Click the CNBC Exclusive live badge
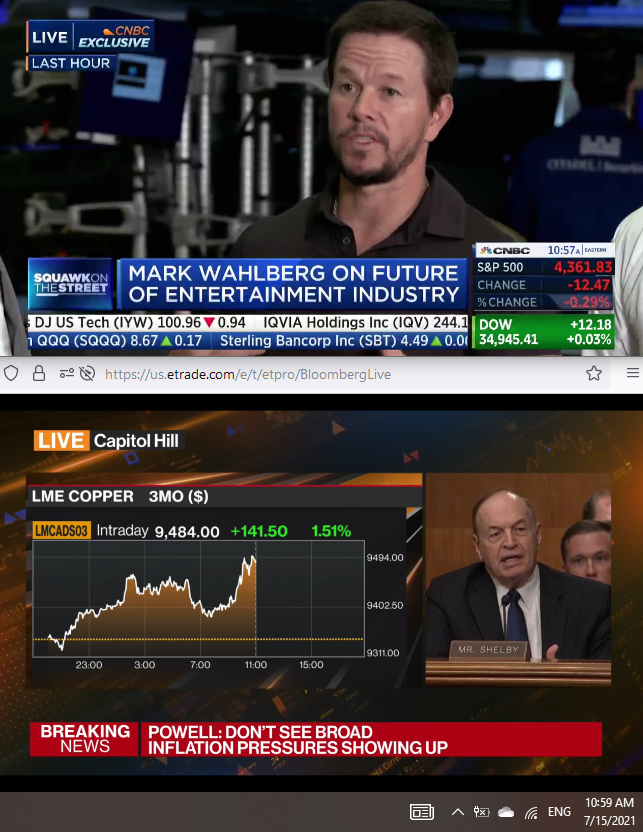 pyautogui.click(x=90, y=37)
